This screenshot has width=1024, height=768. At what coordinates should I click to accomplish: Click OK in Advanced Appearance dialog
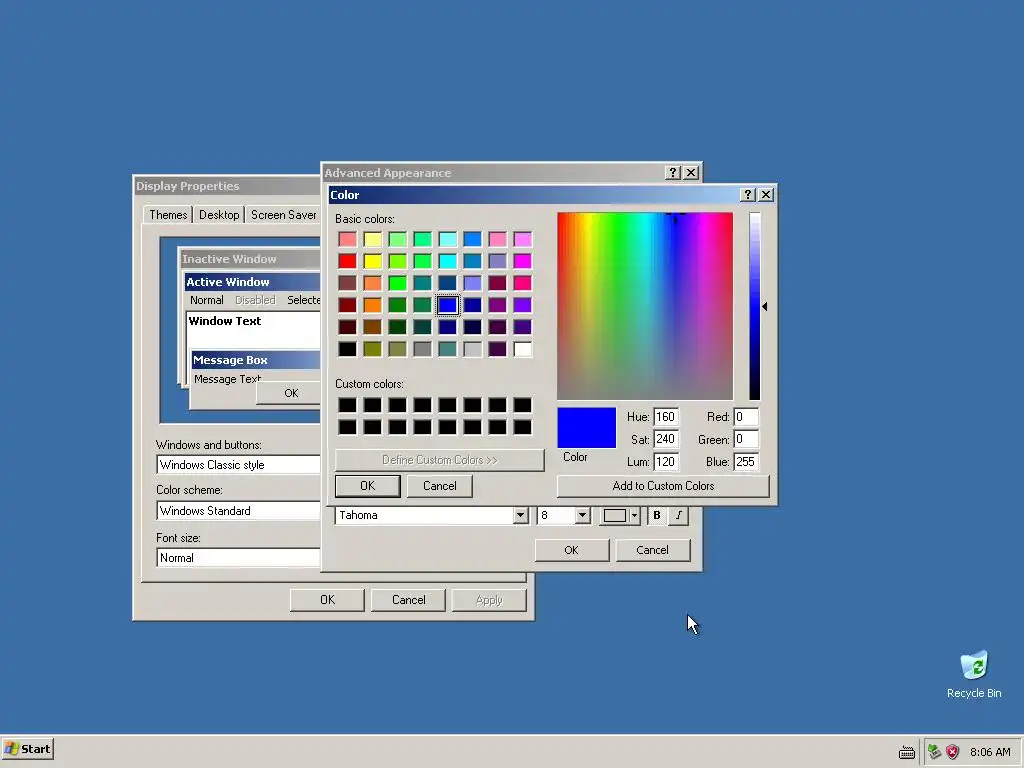571,550
